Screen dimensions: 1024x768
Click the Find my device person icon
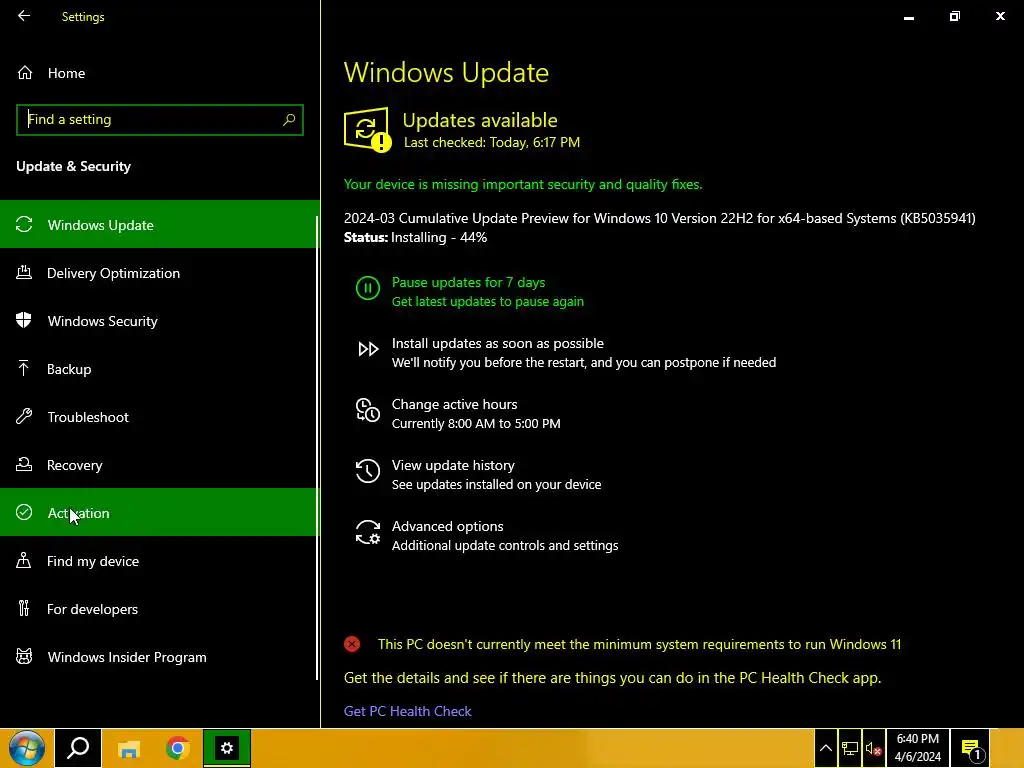24,560
